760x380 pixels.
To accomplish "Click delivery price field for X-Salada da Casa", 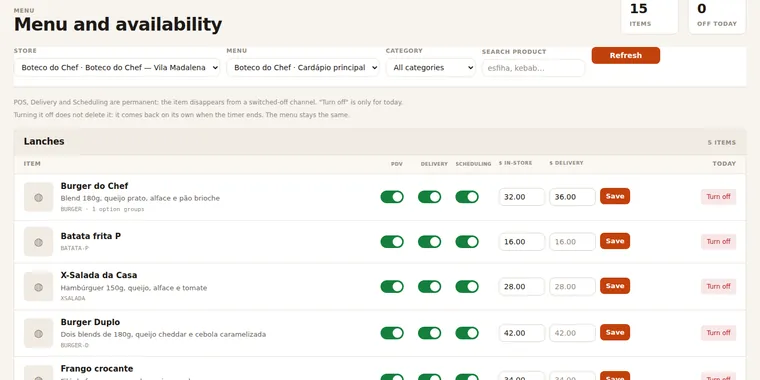I will 572,286.
